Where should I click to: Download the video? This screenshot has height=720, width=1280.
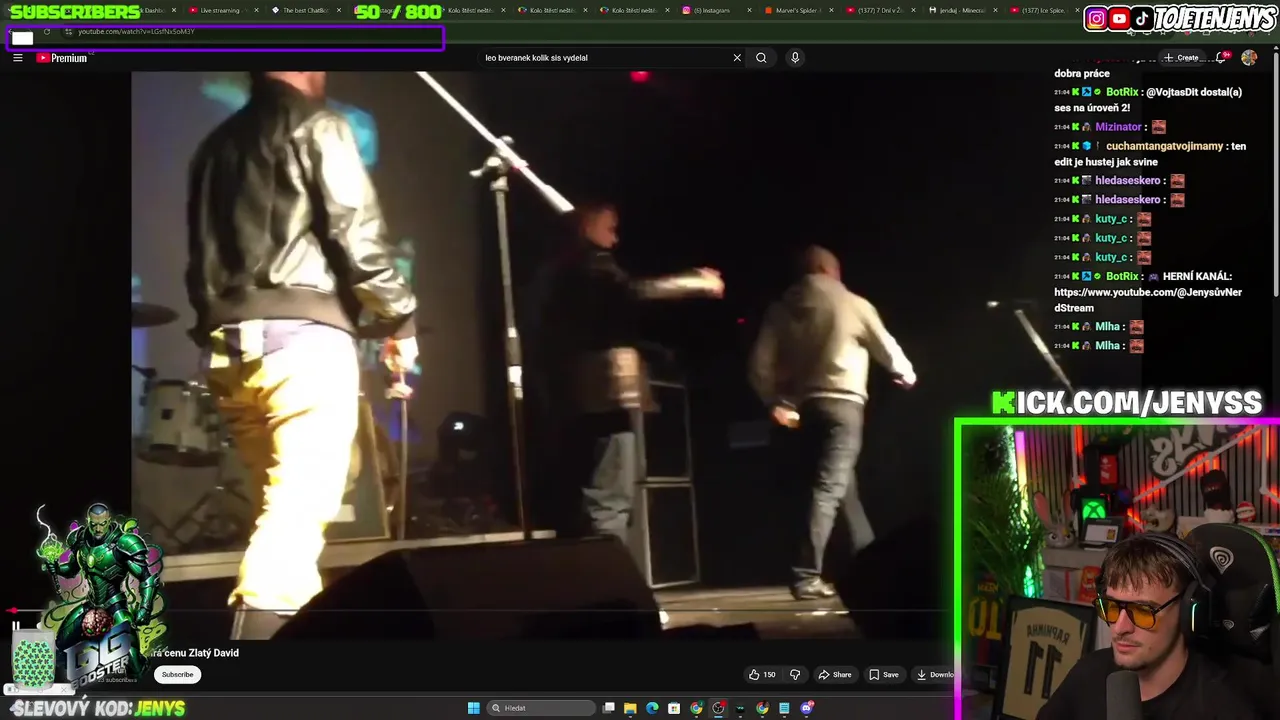tap(935, 675)
